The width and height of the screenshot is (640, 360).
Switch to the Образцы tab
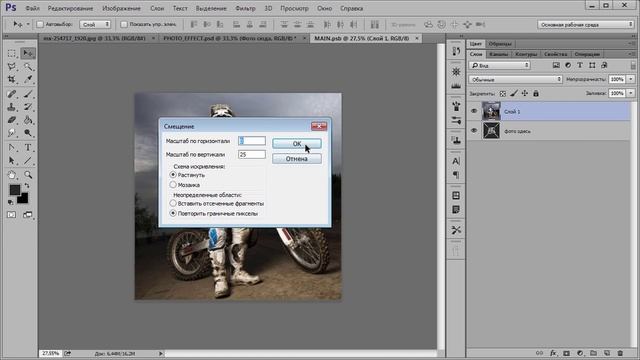point(500,44)
